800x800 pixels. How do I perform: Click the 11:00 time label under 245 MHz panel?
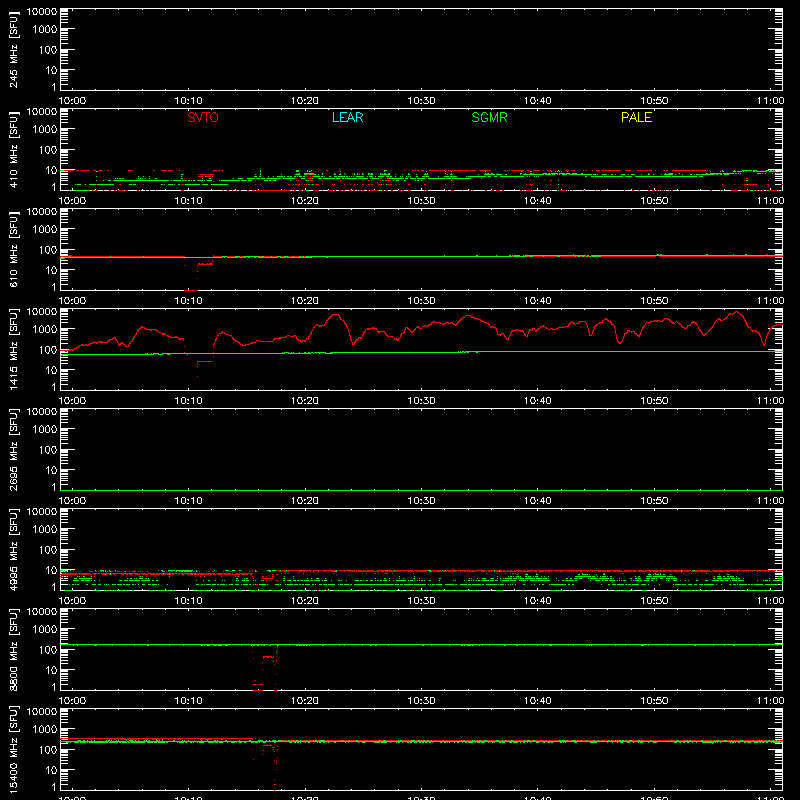[770, 101]
